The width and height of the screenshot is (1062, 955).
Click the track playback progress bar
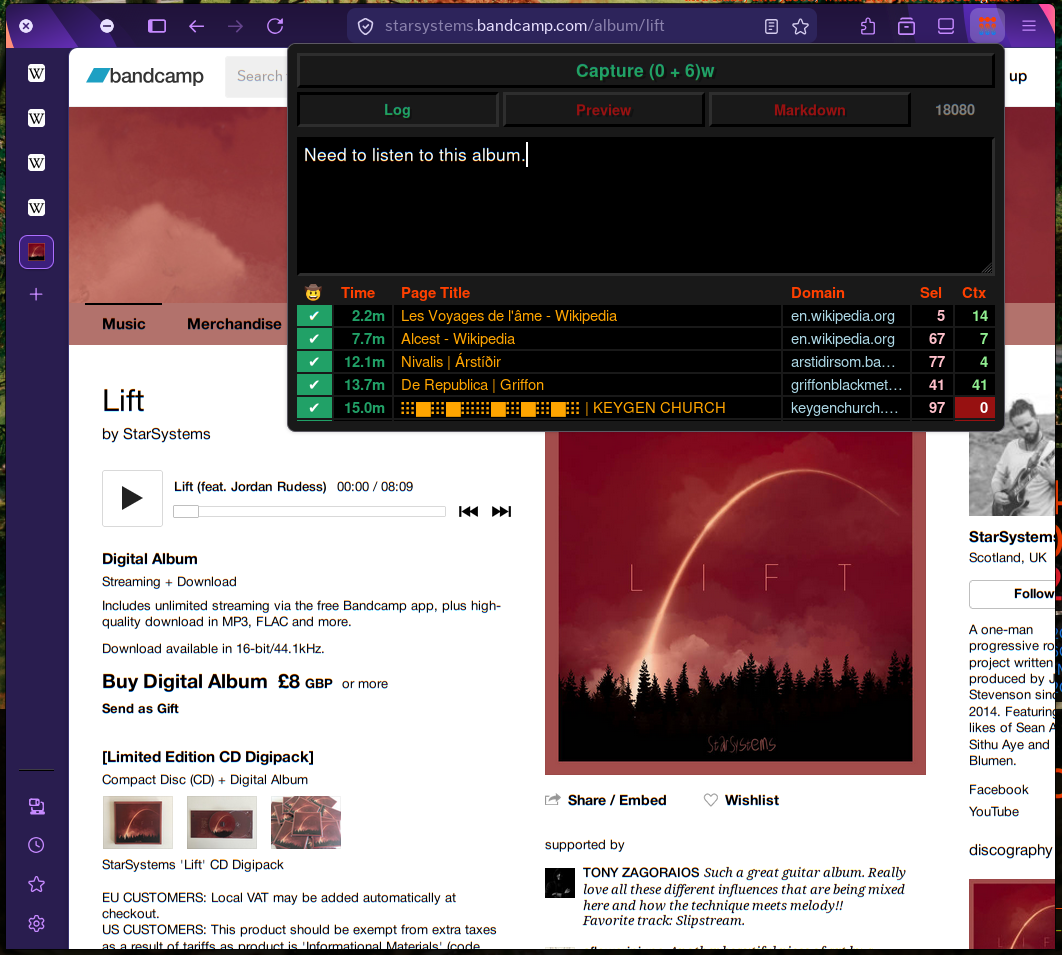click(x=309, y=511)
